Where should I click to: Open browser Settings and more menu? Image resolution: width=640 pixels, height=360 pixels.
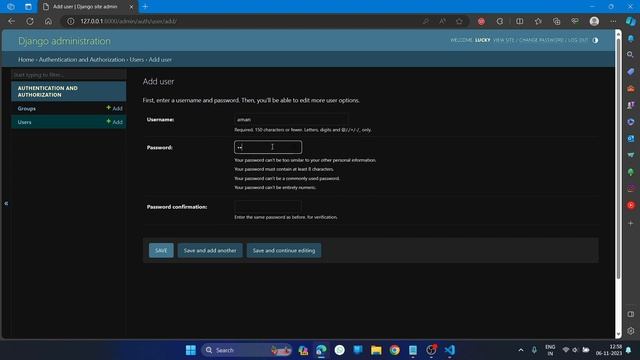[613, 21]
